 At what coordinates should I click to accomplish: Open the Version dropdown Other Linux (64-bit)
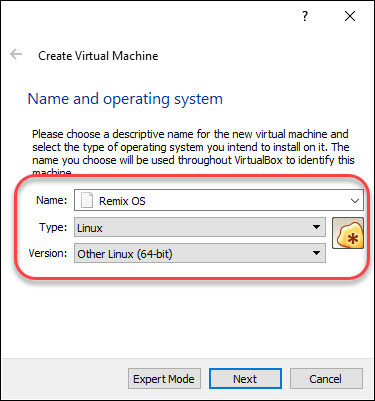click(200, 253)
